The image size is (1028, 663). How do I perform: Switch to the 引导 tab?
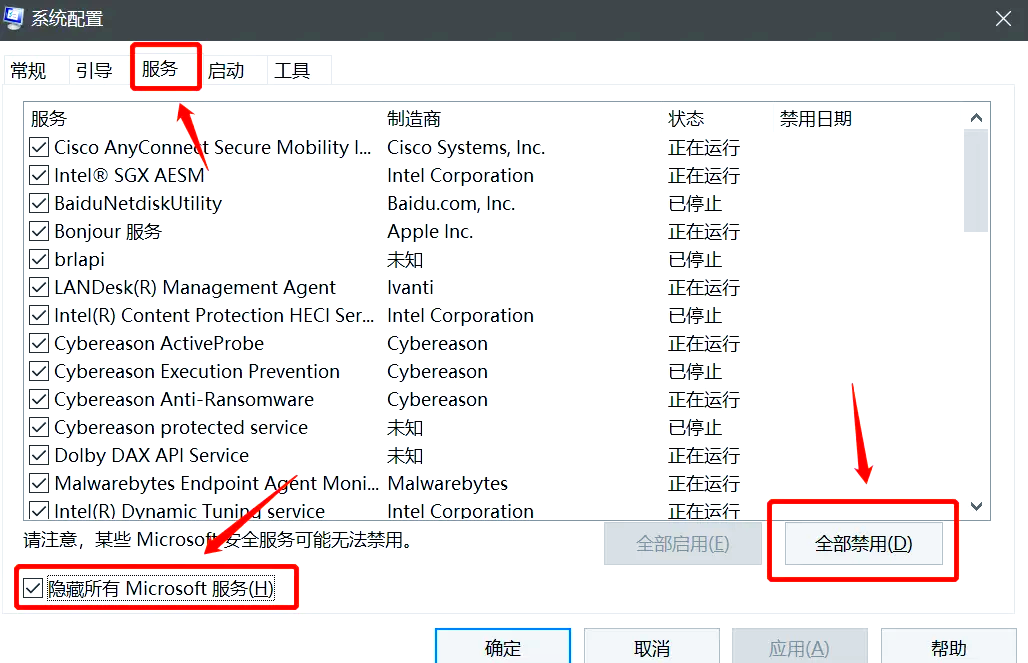pyautogui.click(x=94, y=70)
